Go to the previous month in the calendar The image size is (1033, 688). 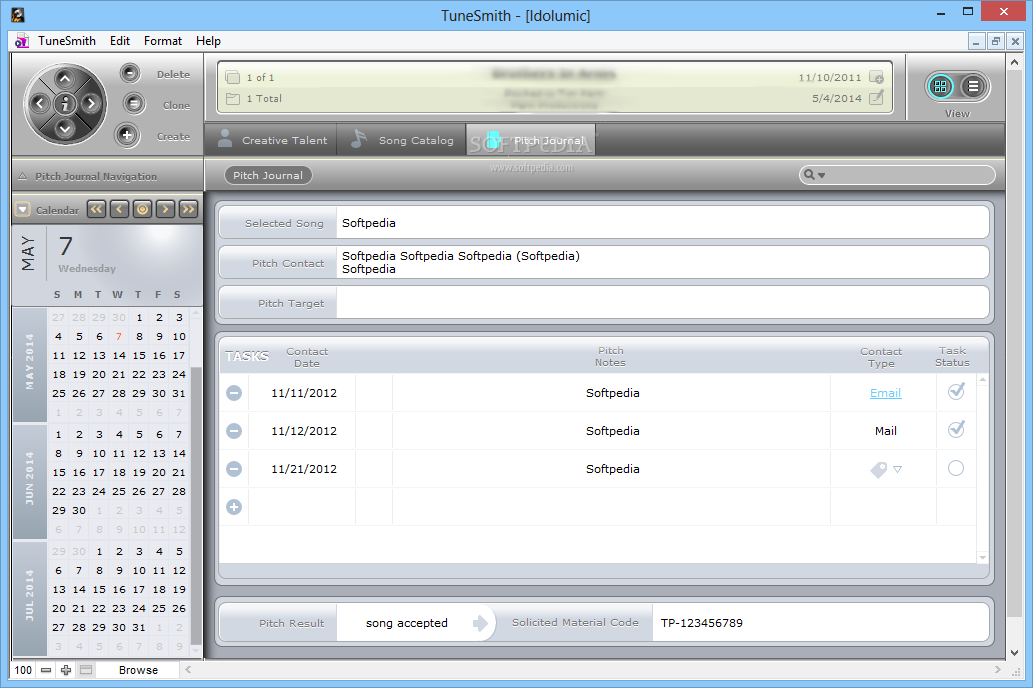click(x=119, y=210)
